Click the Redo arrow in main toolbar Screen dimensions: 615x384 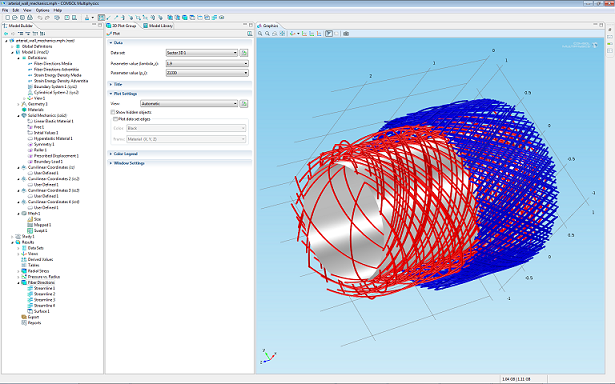(47, 18)
